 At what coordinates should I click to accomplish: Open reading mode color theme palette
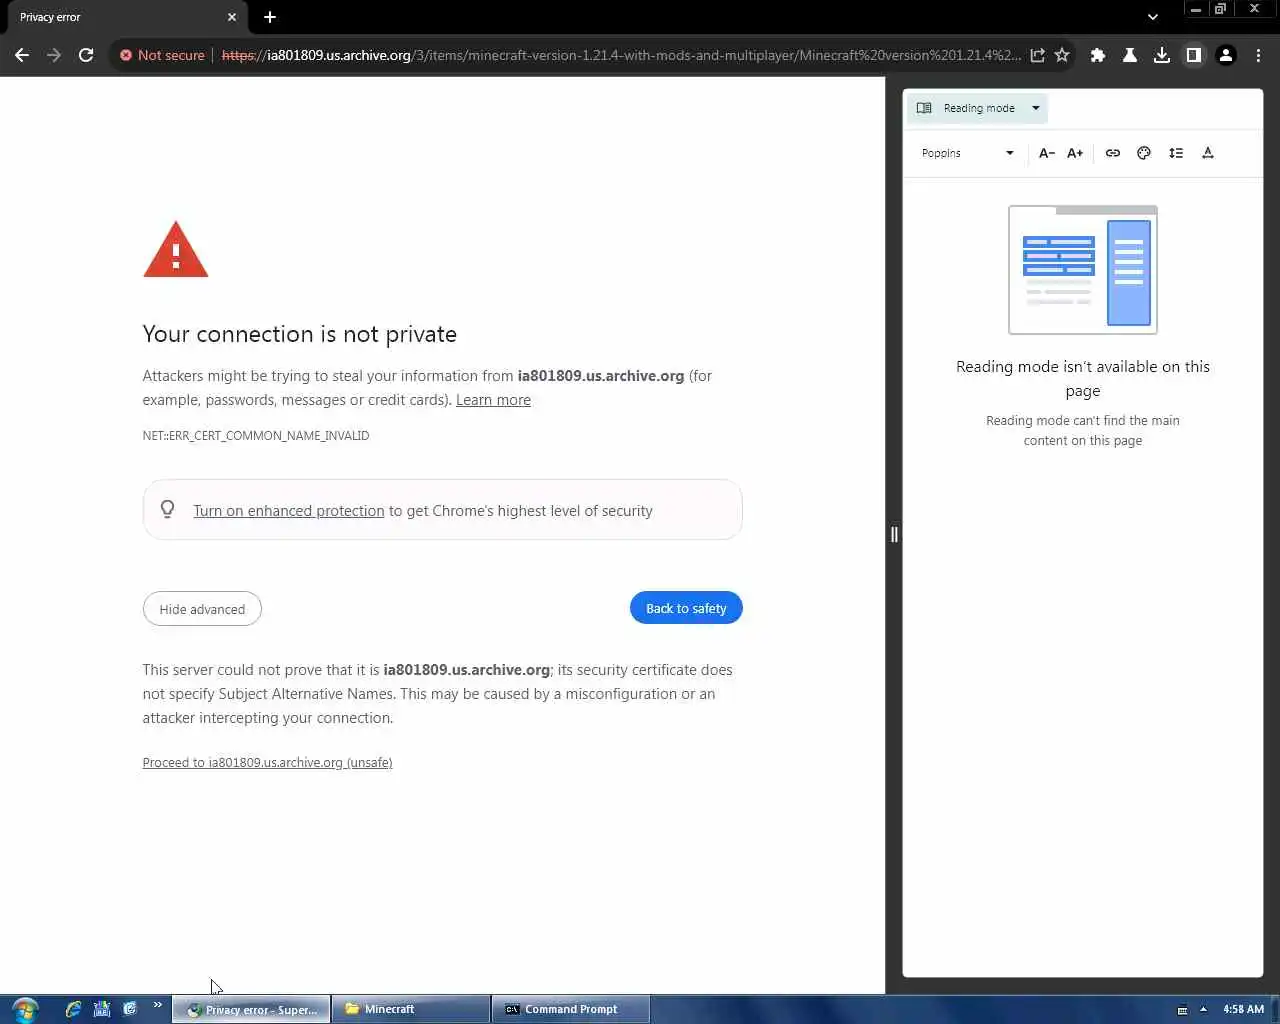1144,153
